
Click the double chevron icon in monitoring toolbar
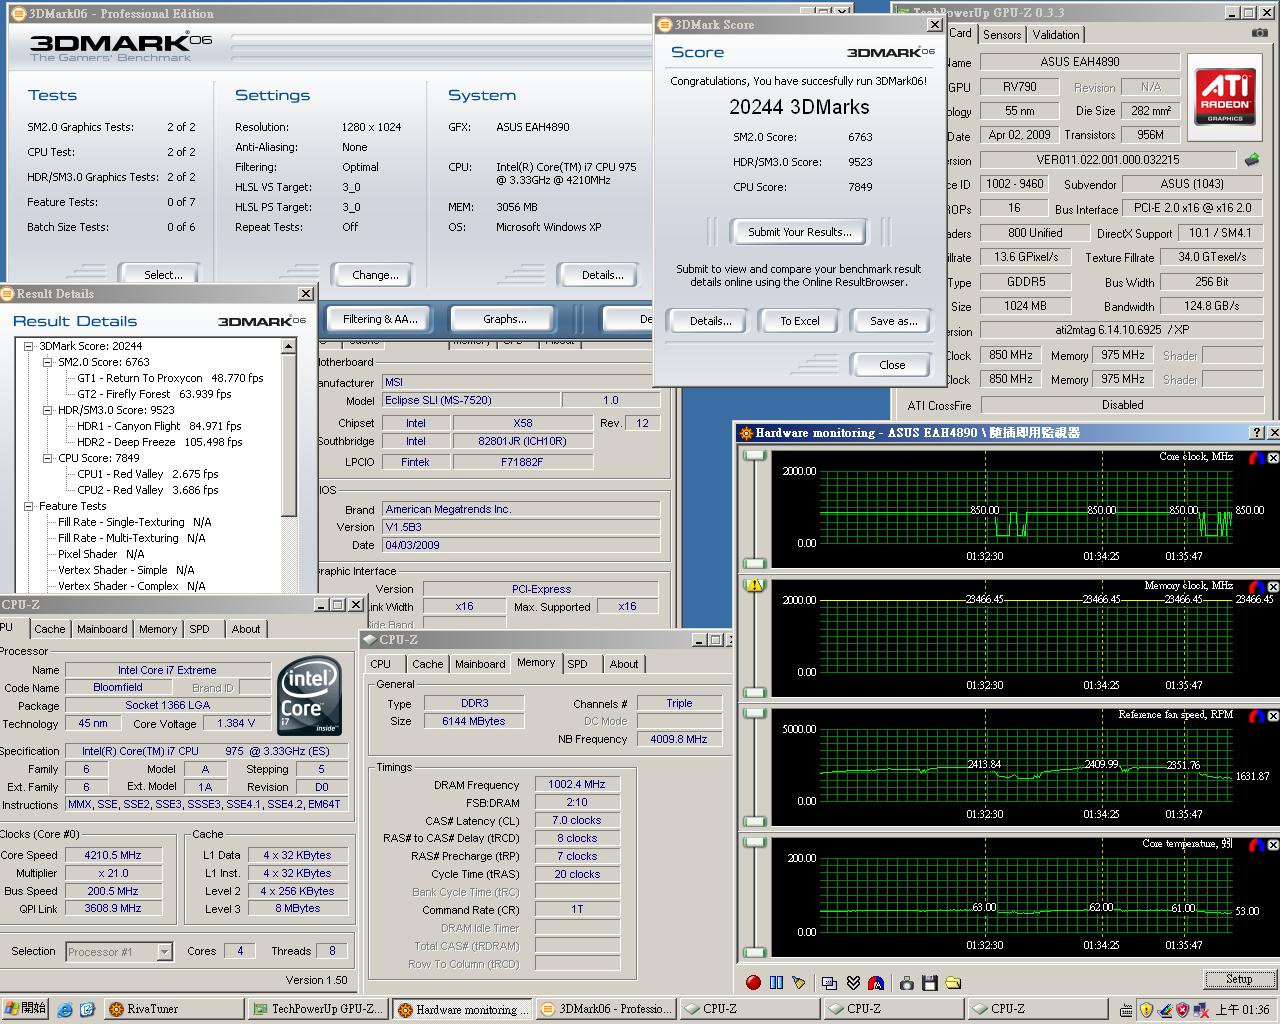[853, 983]
